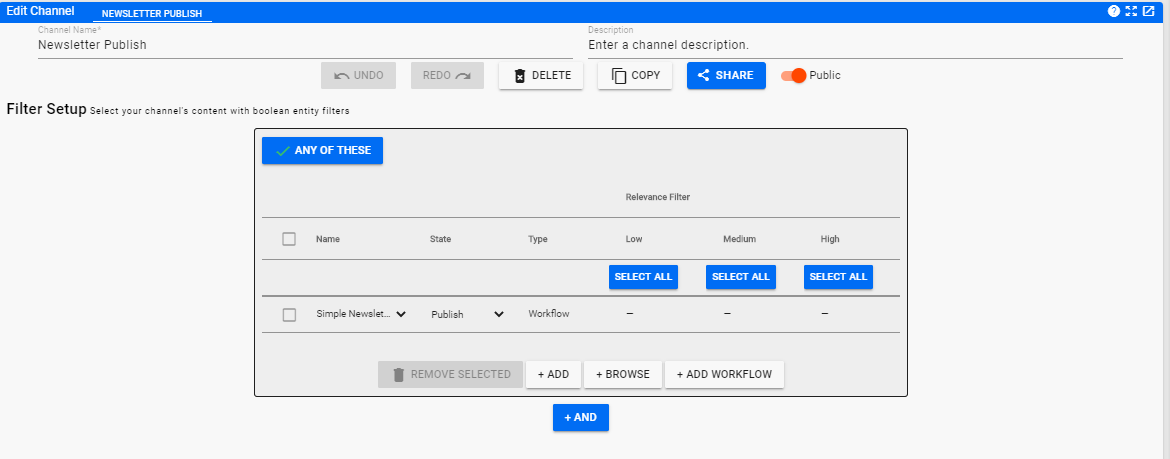This screenshot has height=459, width=1170.
Task: Click the Channel Name input field
Action: coord(305,45)
